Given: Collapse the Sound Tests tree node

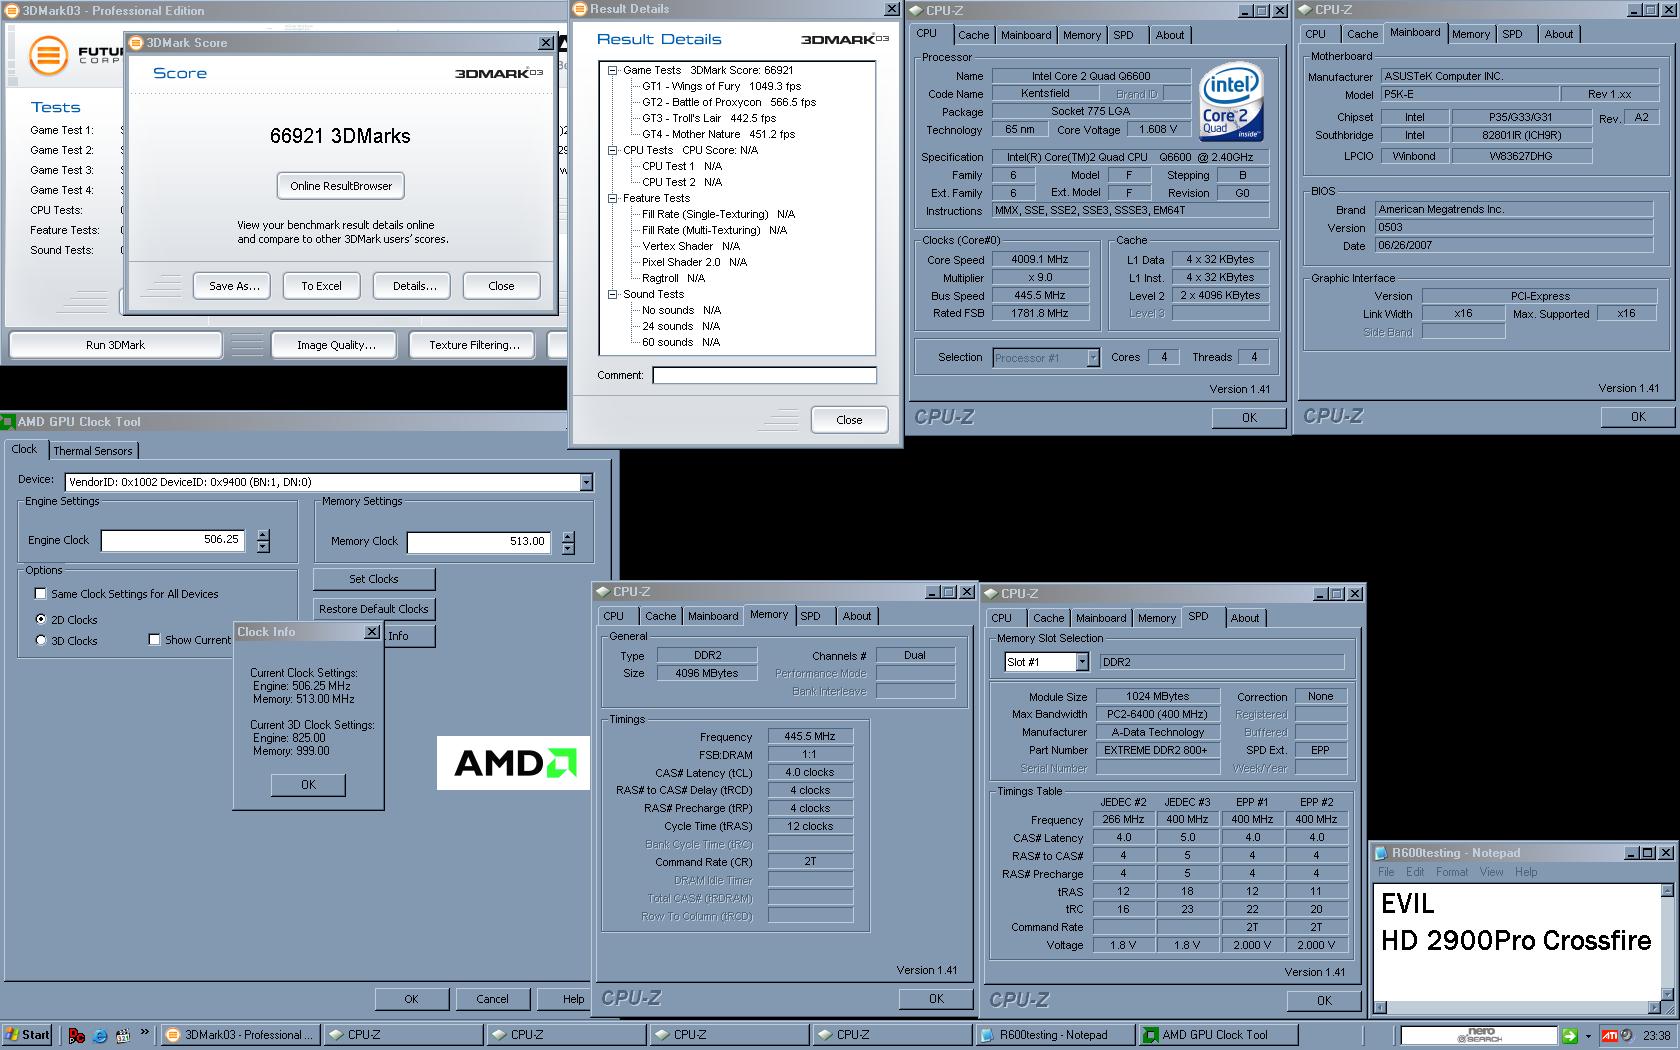Looking at the screenshot, I should click(x=613, y=294).
